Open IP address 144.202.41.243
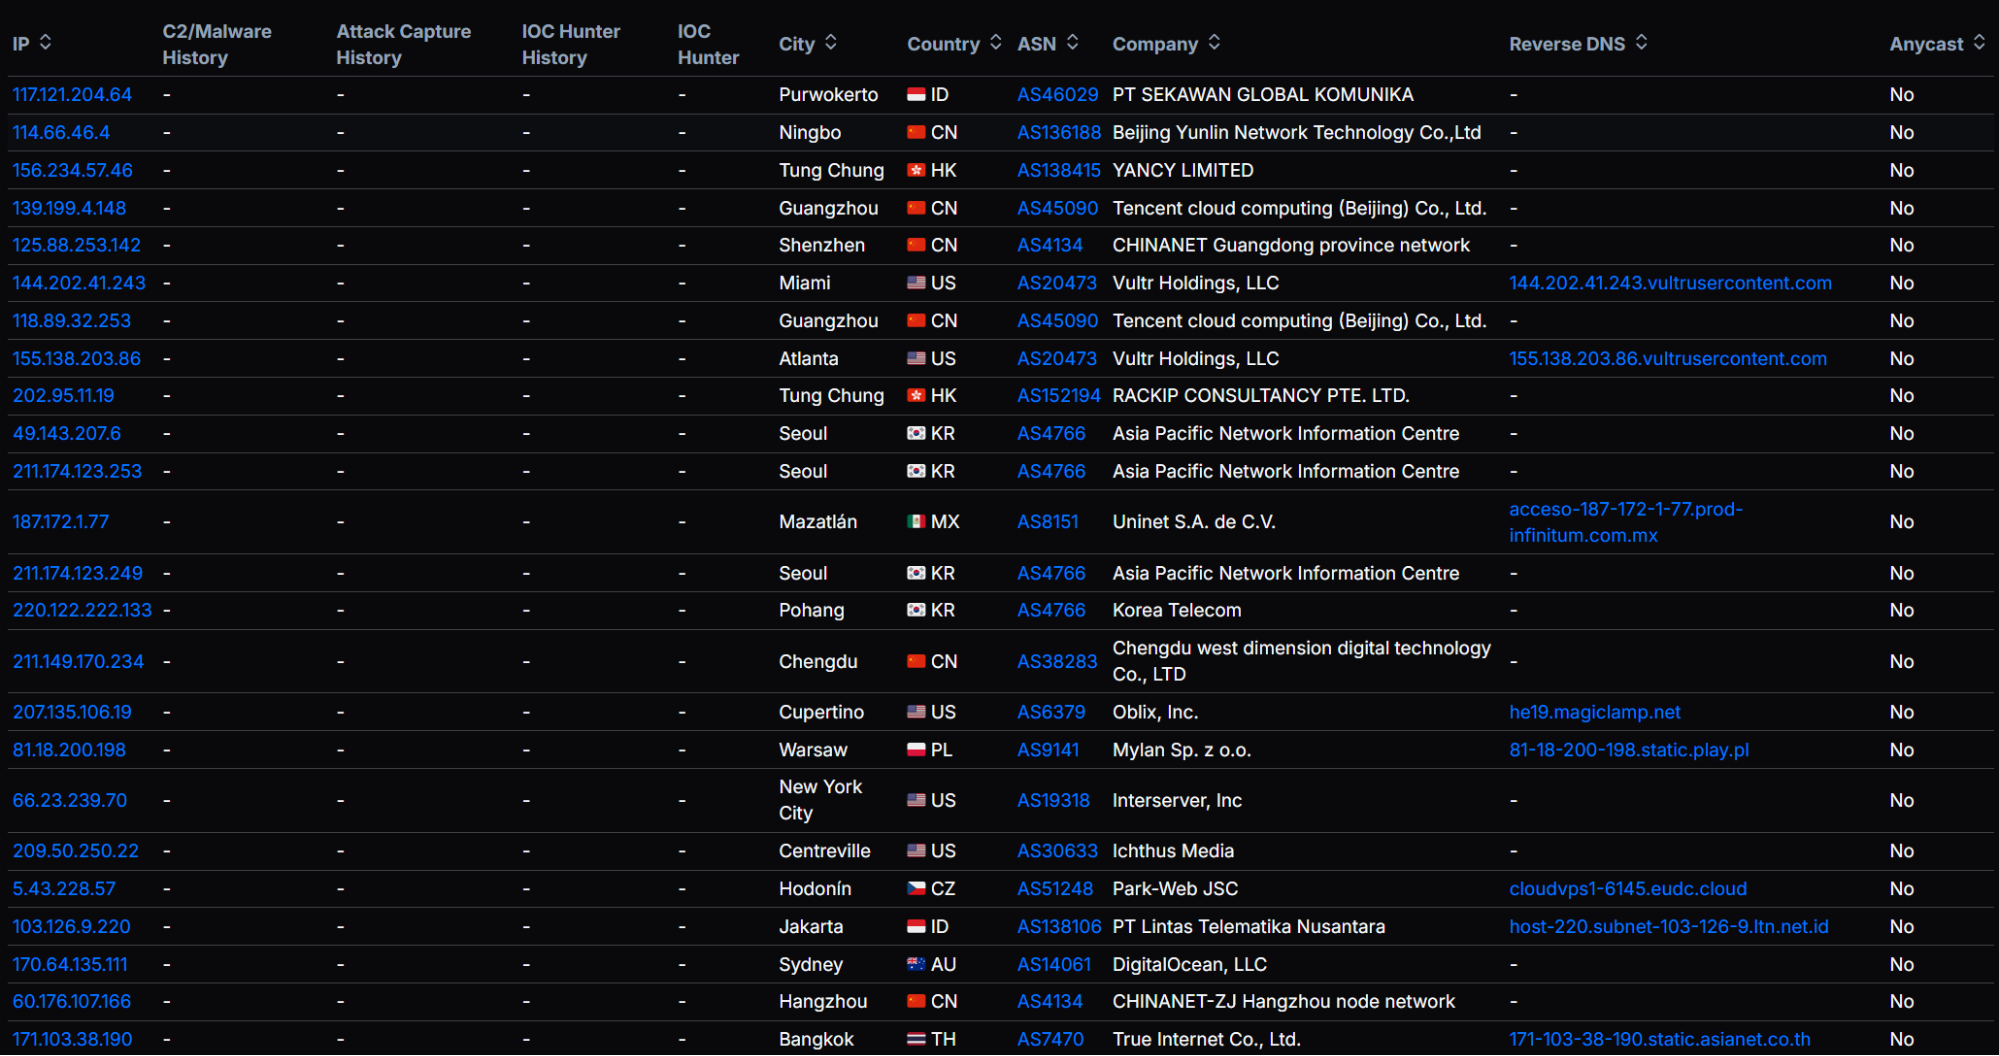Image resolution: width=1999 pixels, height=1056 pixels. [x=79, y=284]
